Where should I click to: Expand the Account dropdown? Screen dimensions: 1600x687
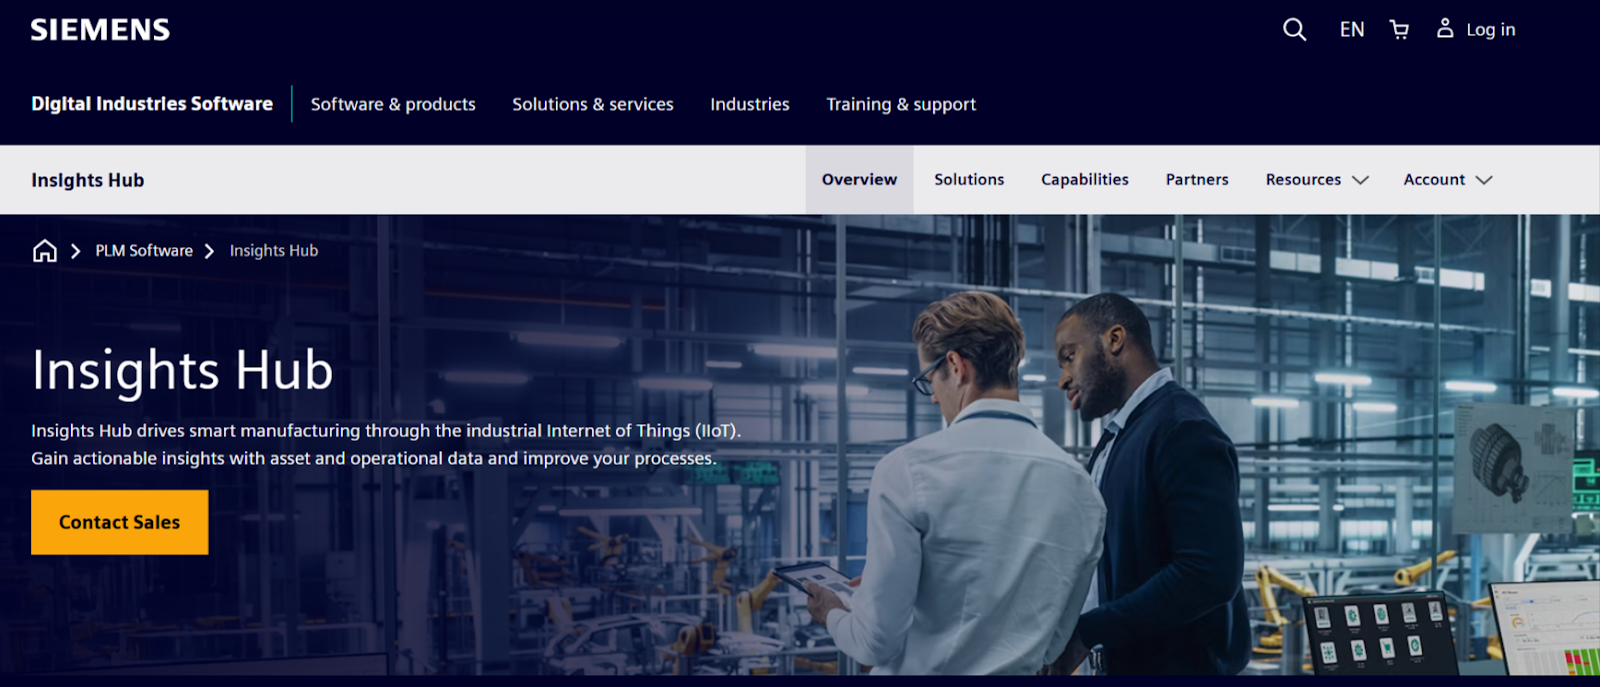pyautogui.click(x=1448, y=180)
